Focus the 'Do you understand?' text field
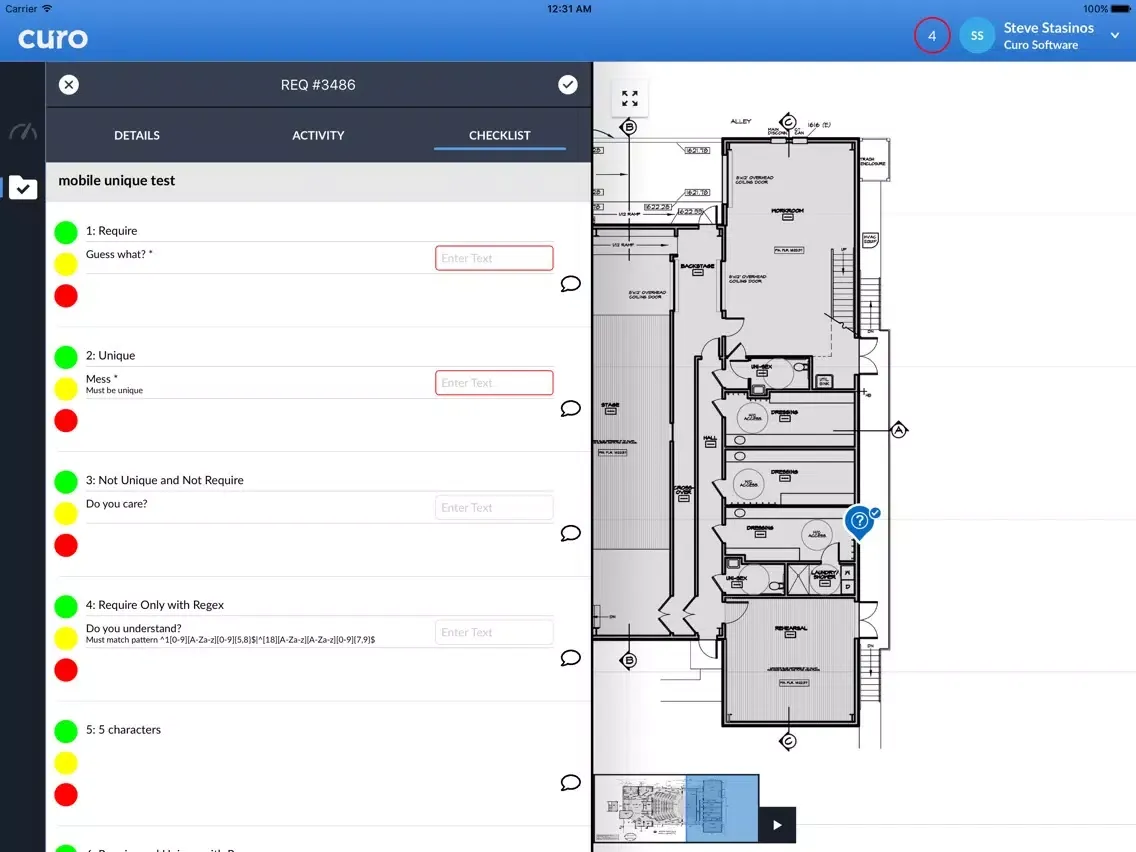This screenshot has width=1136, height=852. 494,632
